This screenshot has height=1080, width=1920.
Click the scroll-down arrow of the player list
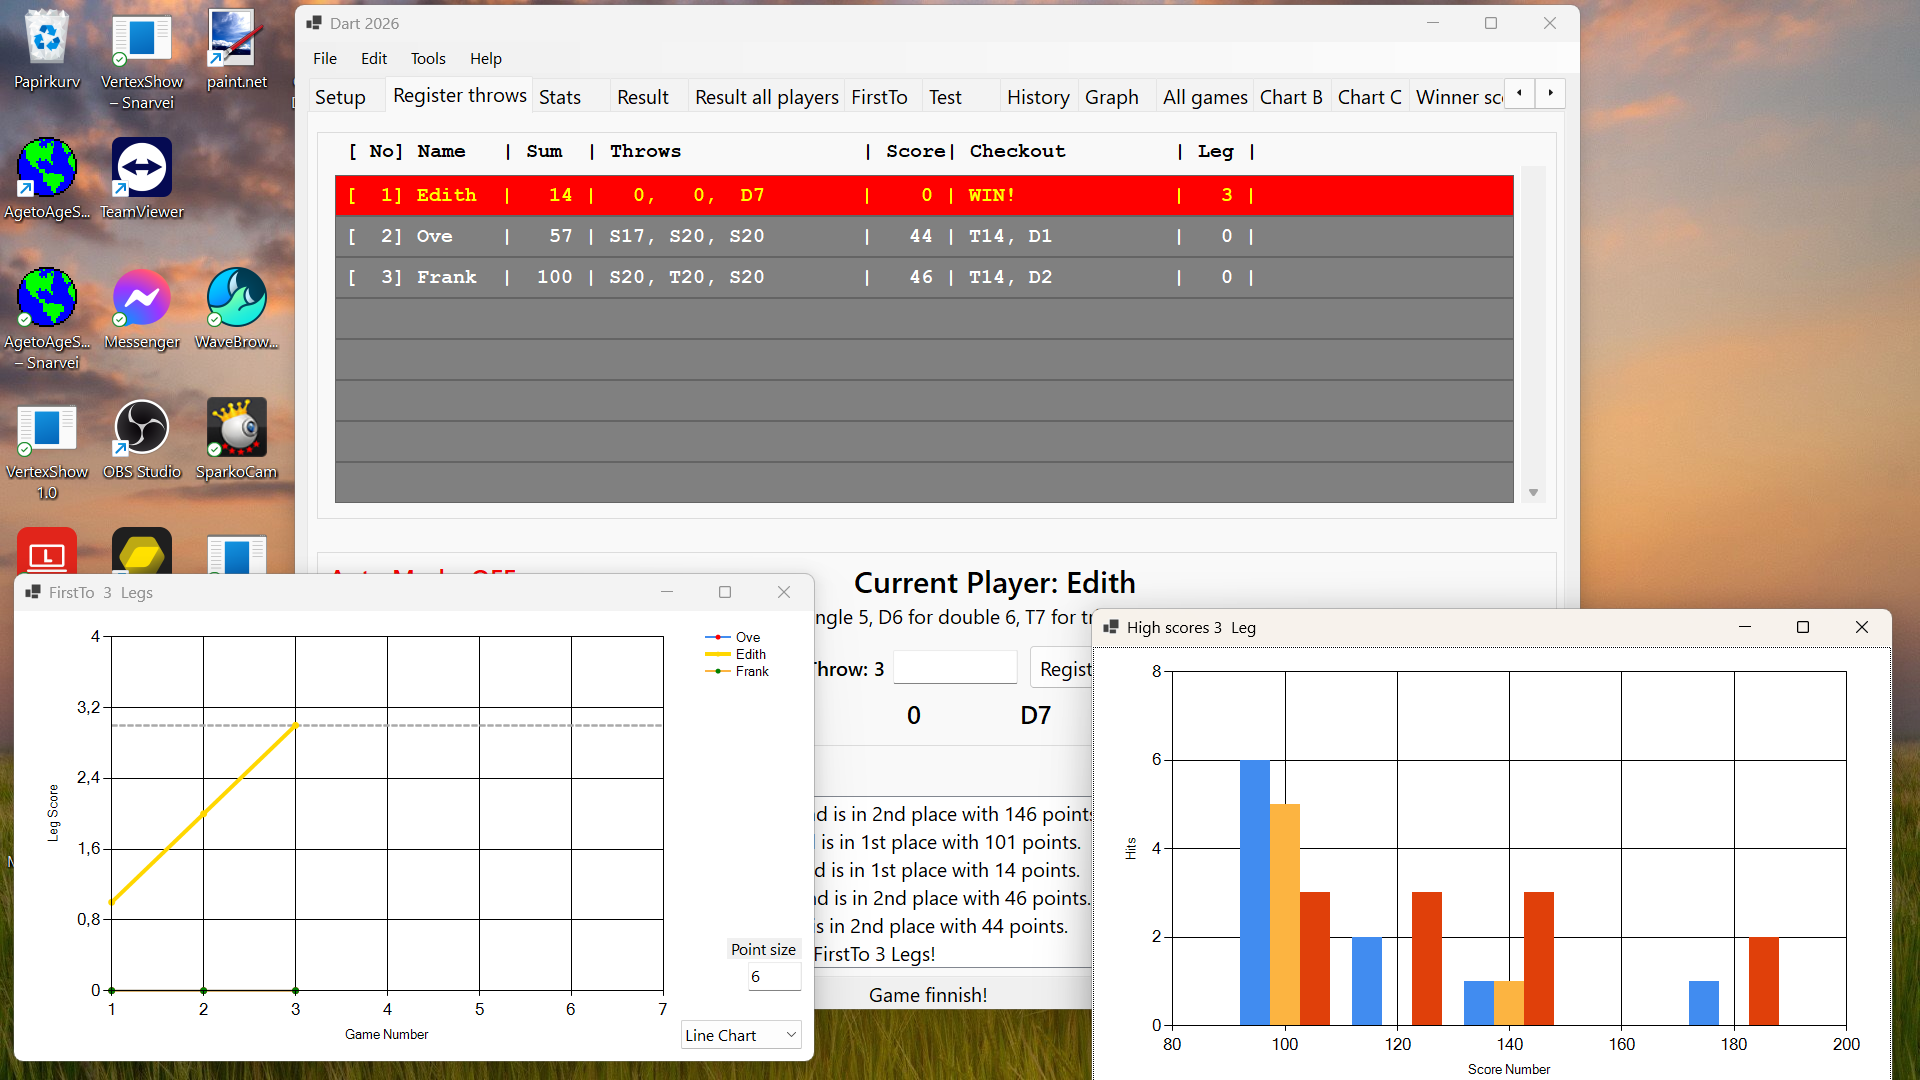1533,493
